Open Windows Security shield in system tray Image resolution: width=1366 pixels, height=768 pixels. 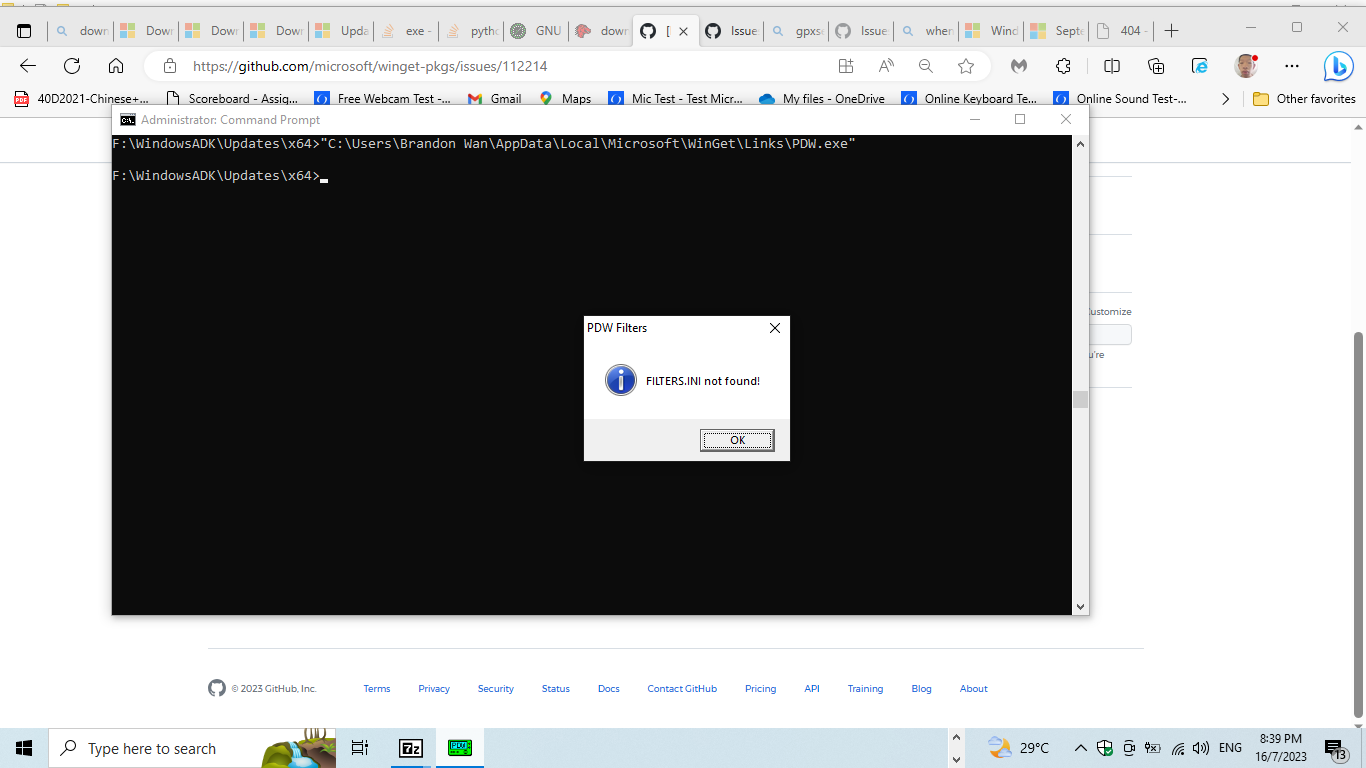click(1105, 748)
